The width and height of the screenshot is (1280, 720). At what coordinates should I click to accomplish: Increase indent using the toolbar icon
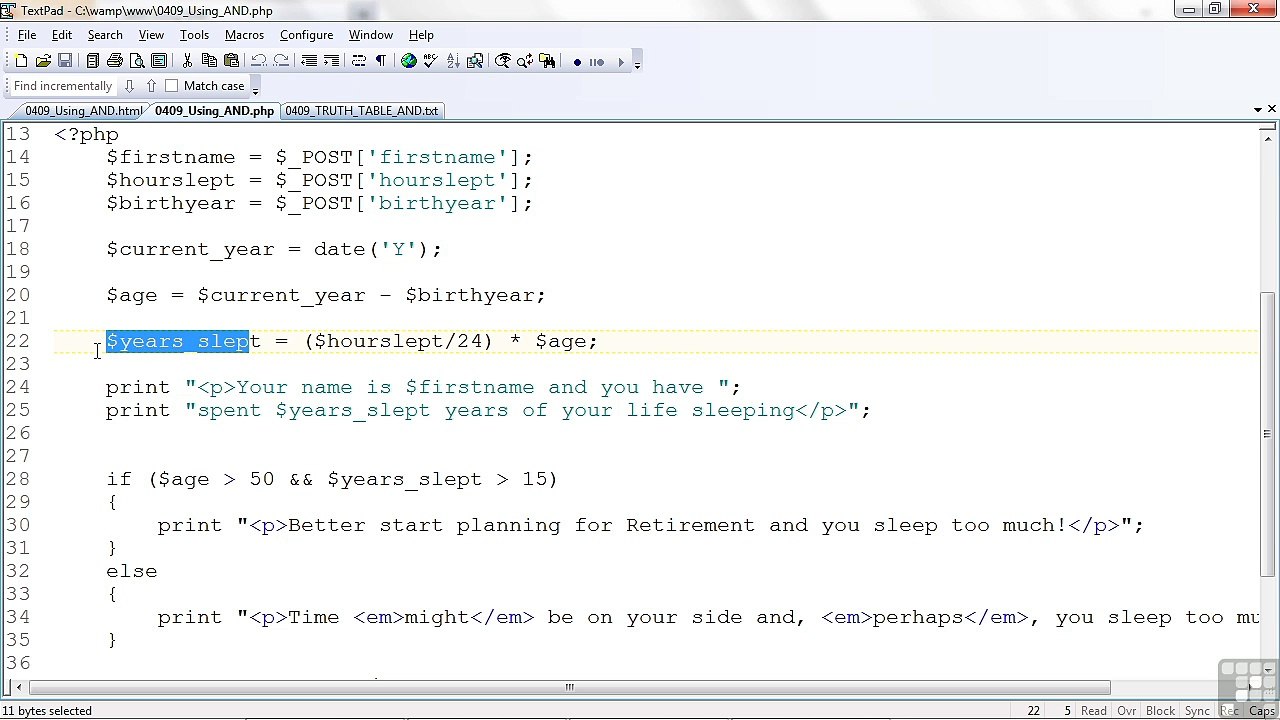pyautogui.click(x=331, y=61)
